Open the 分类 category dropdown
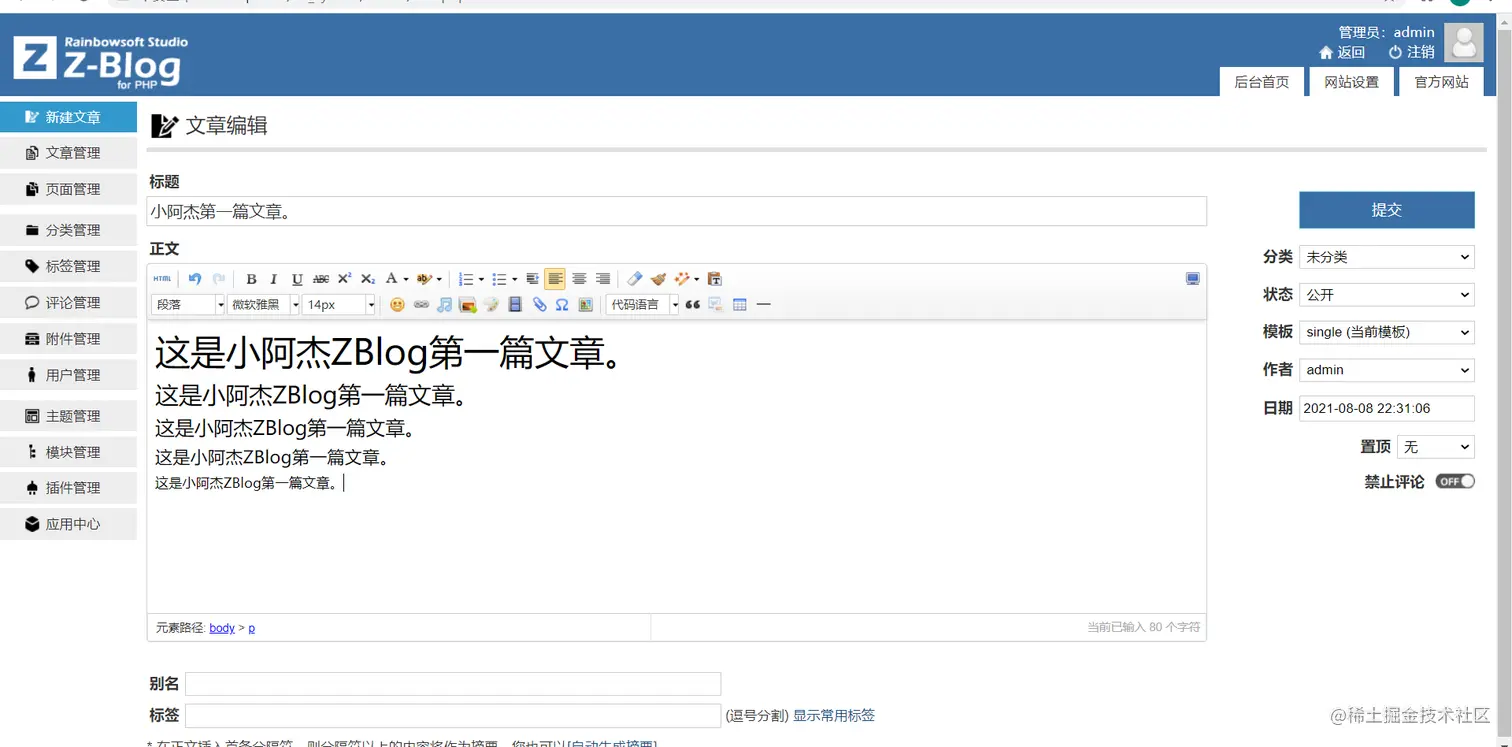This screenshot has height=747, width=1512. 1386,257
